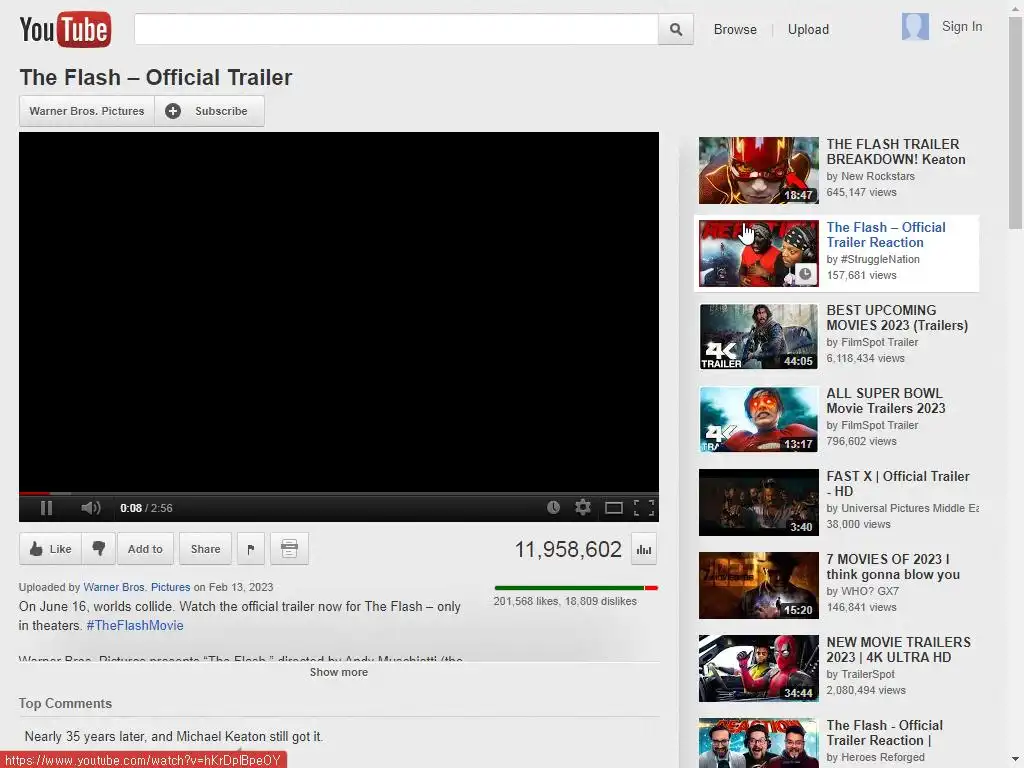The width and height of the screenshot is (1024, 768).
Task: Open the BEST UPCOMING MOVIES 2023 title
Action: click(897, 317)
